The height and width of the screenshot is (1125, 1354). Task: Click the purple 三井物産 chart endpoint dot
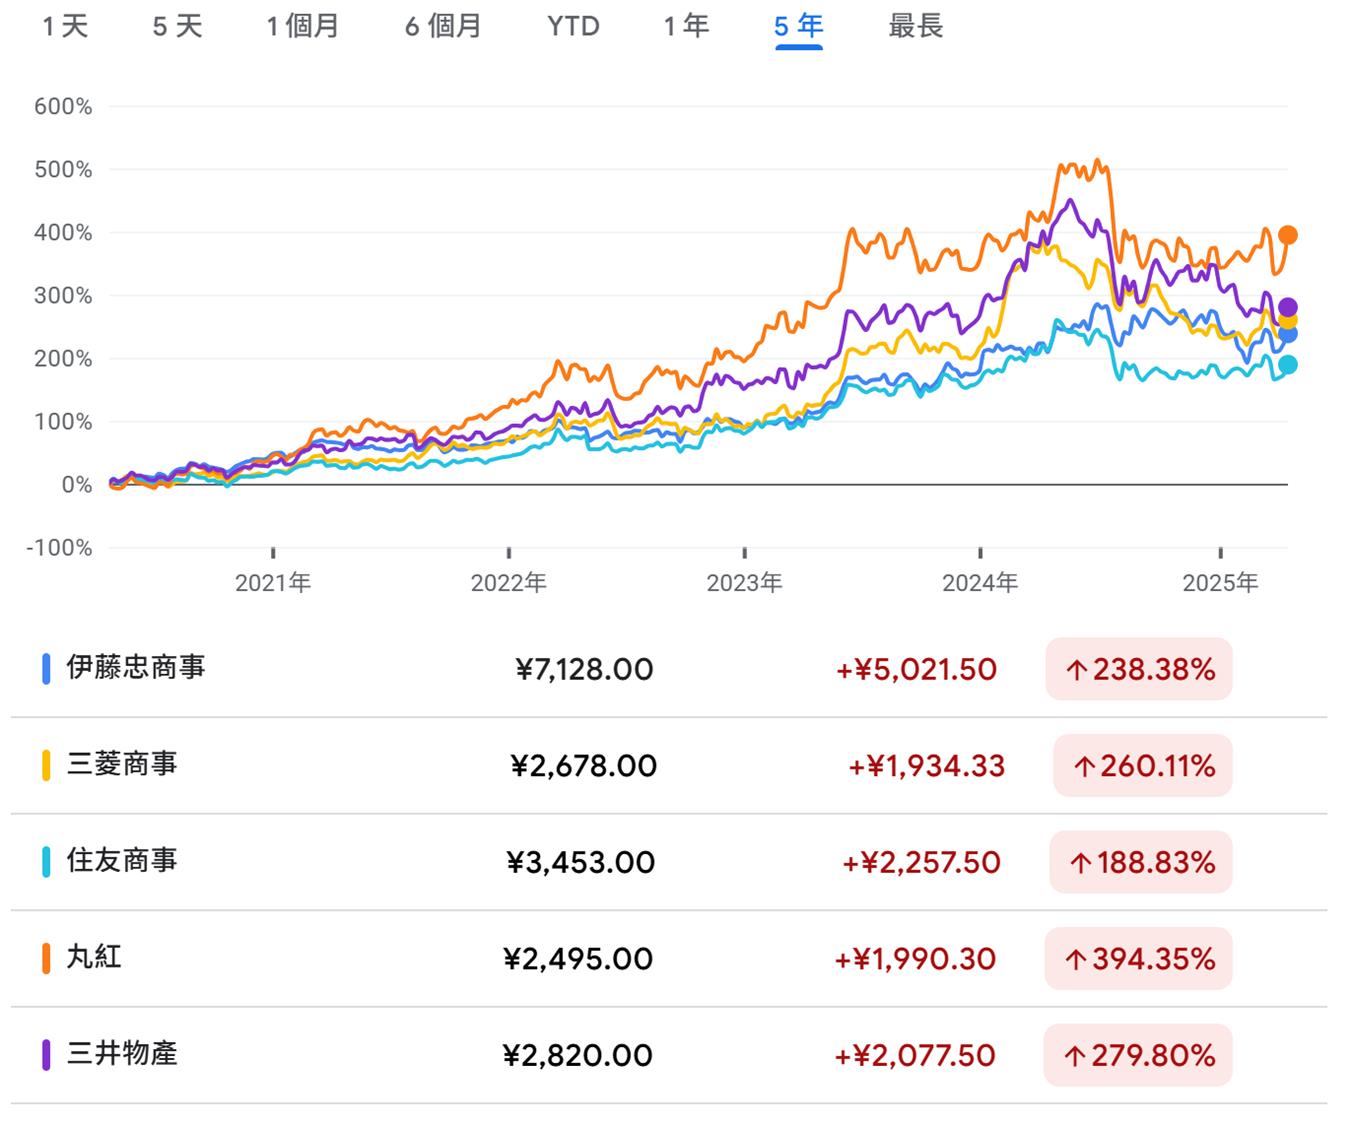pos(1288,307)
